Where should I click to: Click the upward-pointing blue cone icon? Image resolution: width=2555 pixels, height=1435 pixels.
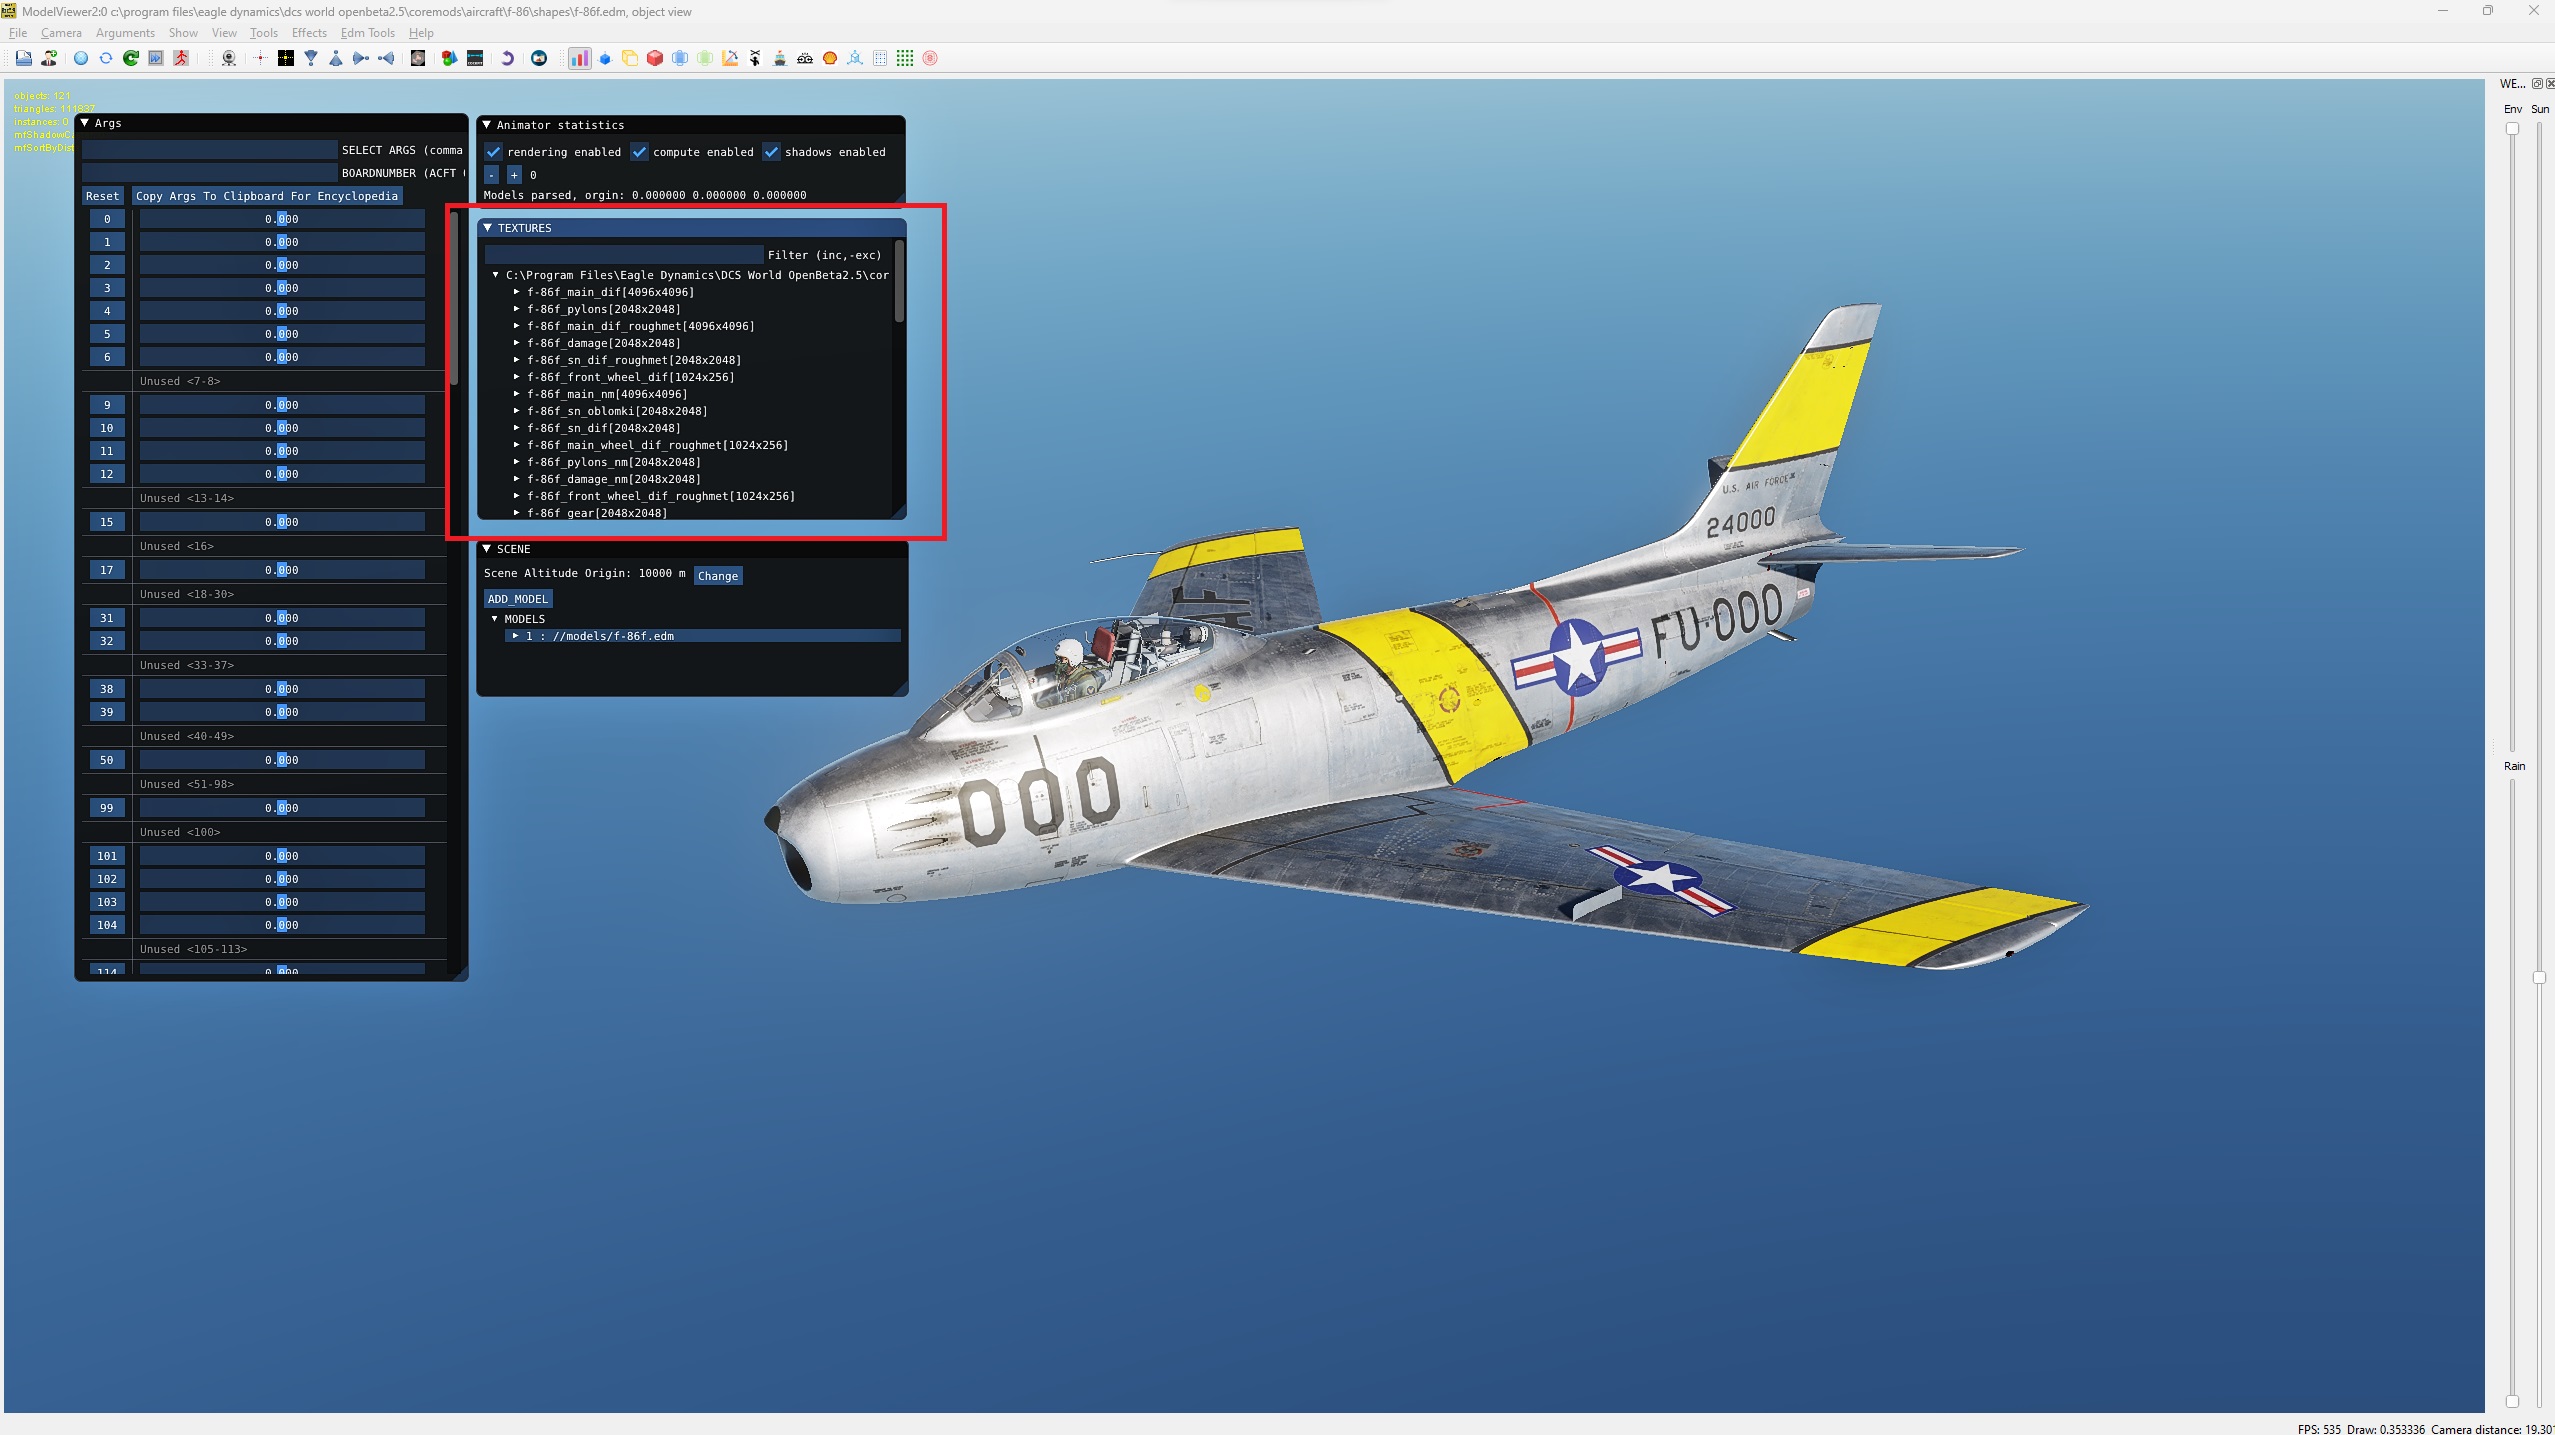336,58
